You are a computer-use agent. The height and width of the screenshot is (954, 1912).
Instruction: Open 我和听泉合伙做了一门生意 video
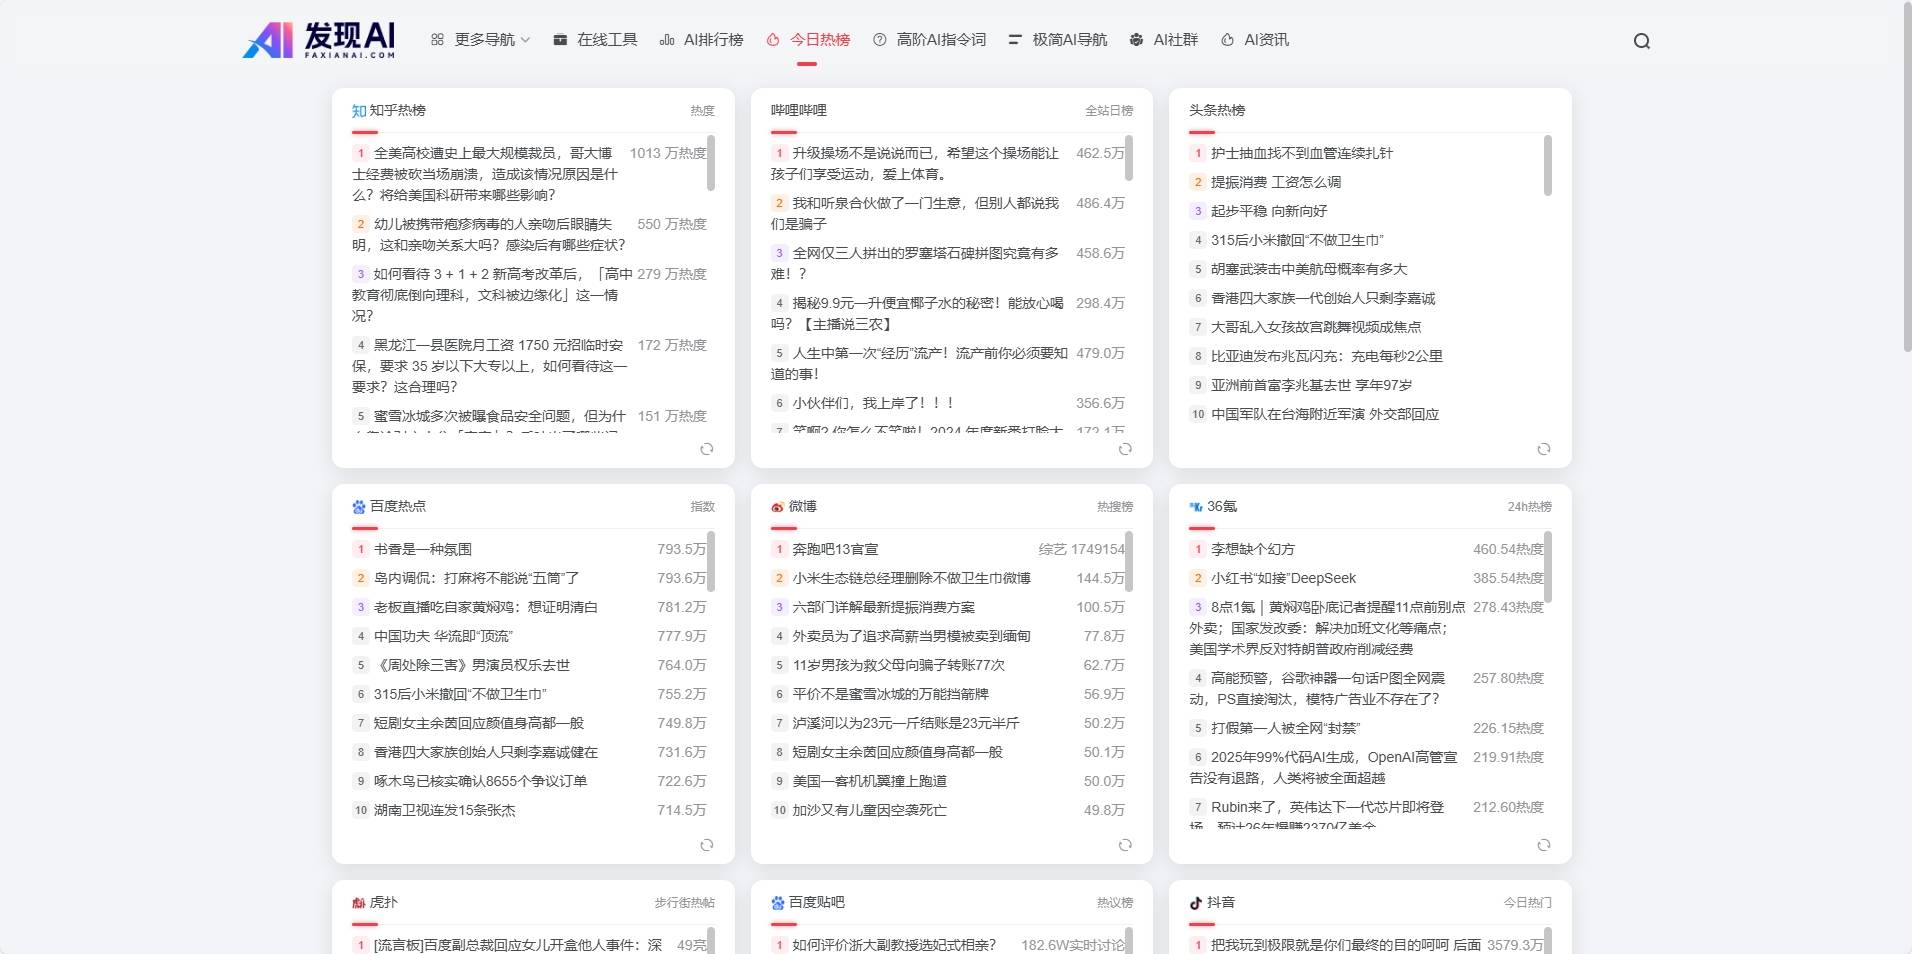pyautogui.click(x=915, y=214)
